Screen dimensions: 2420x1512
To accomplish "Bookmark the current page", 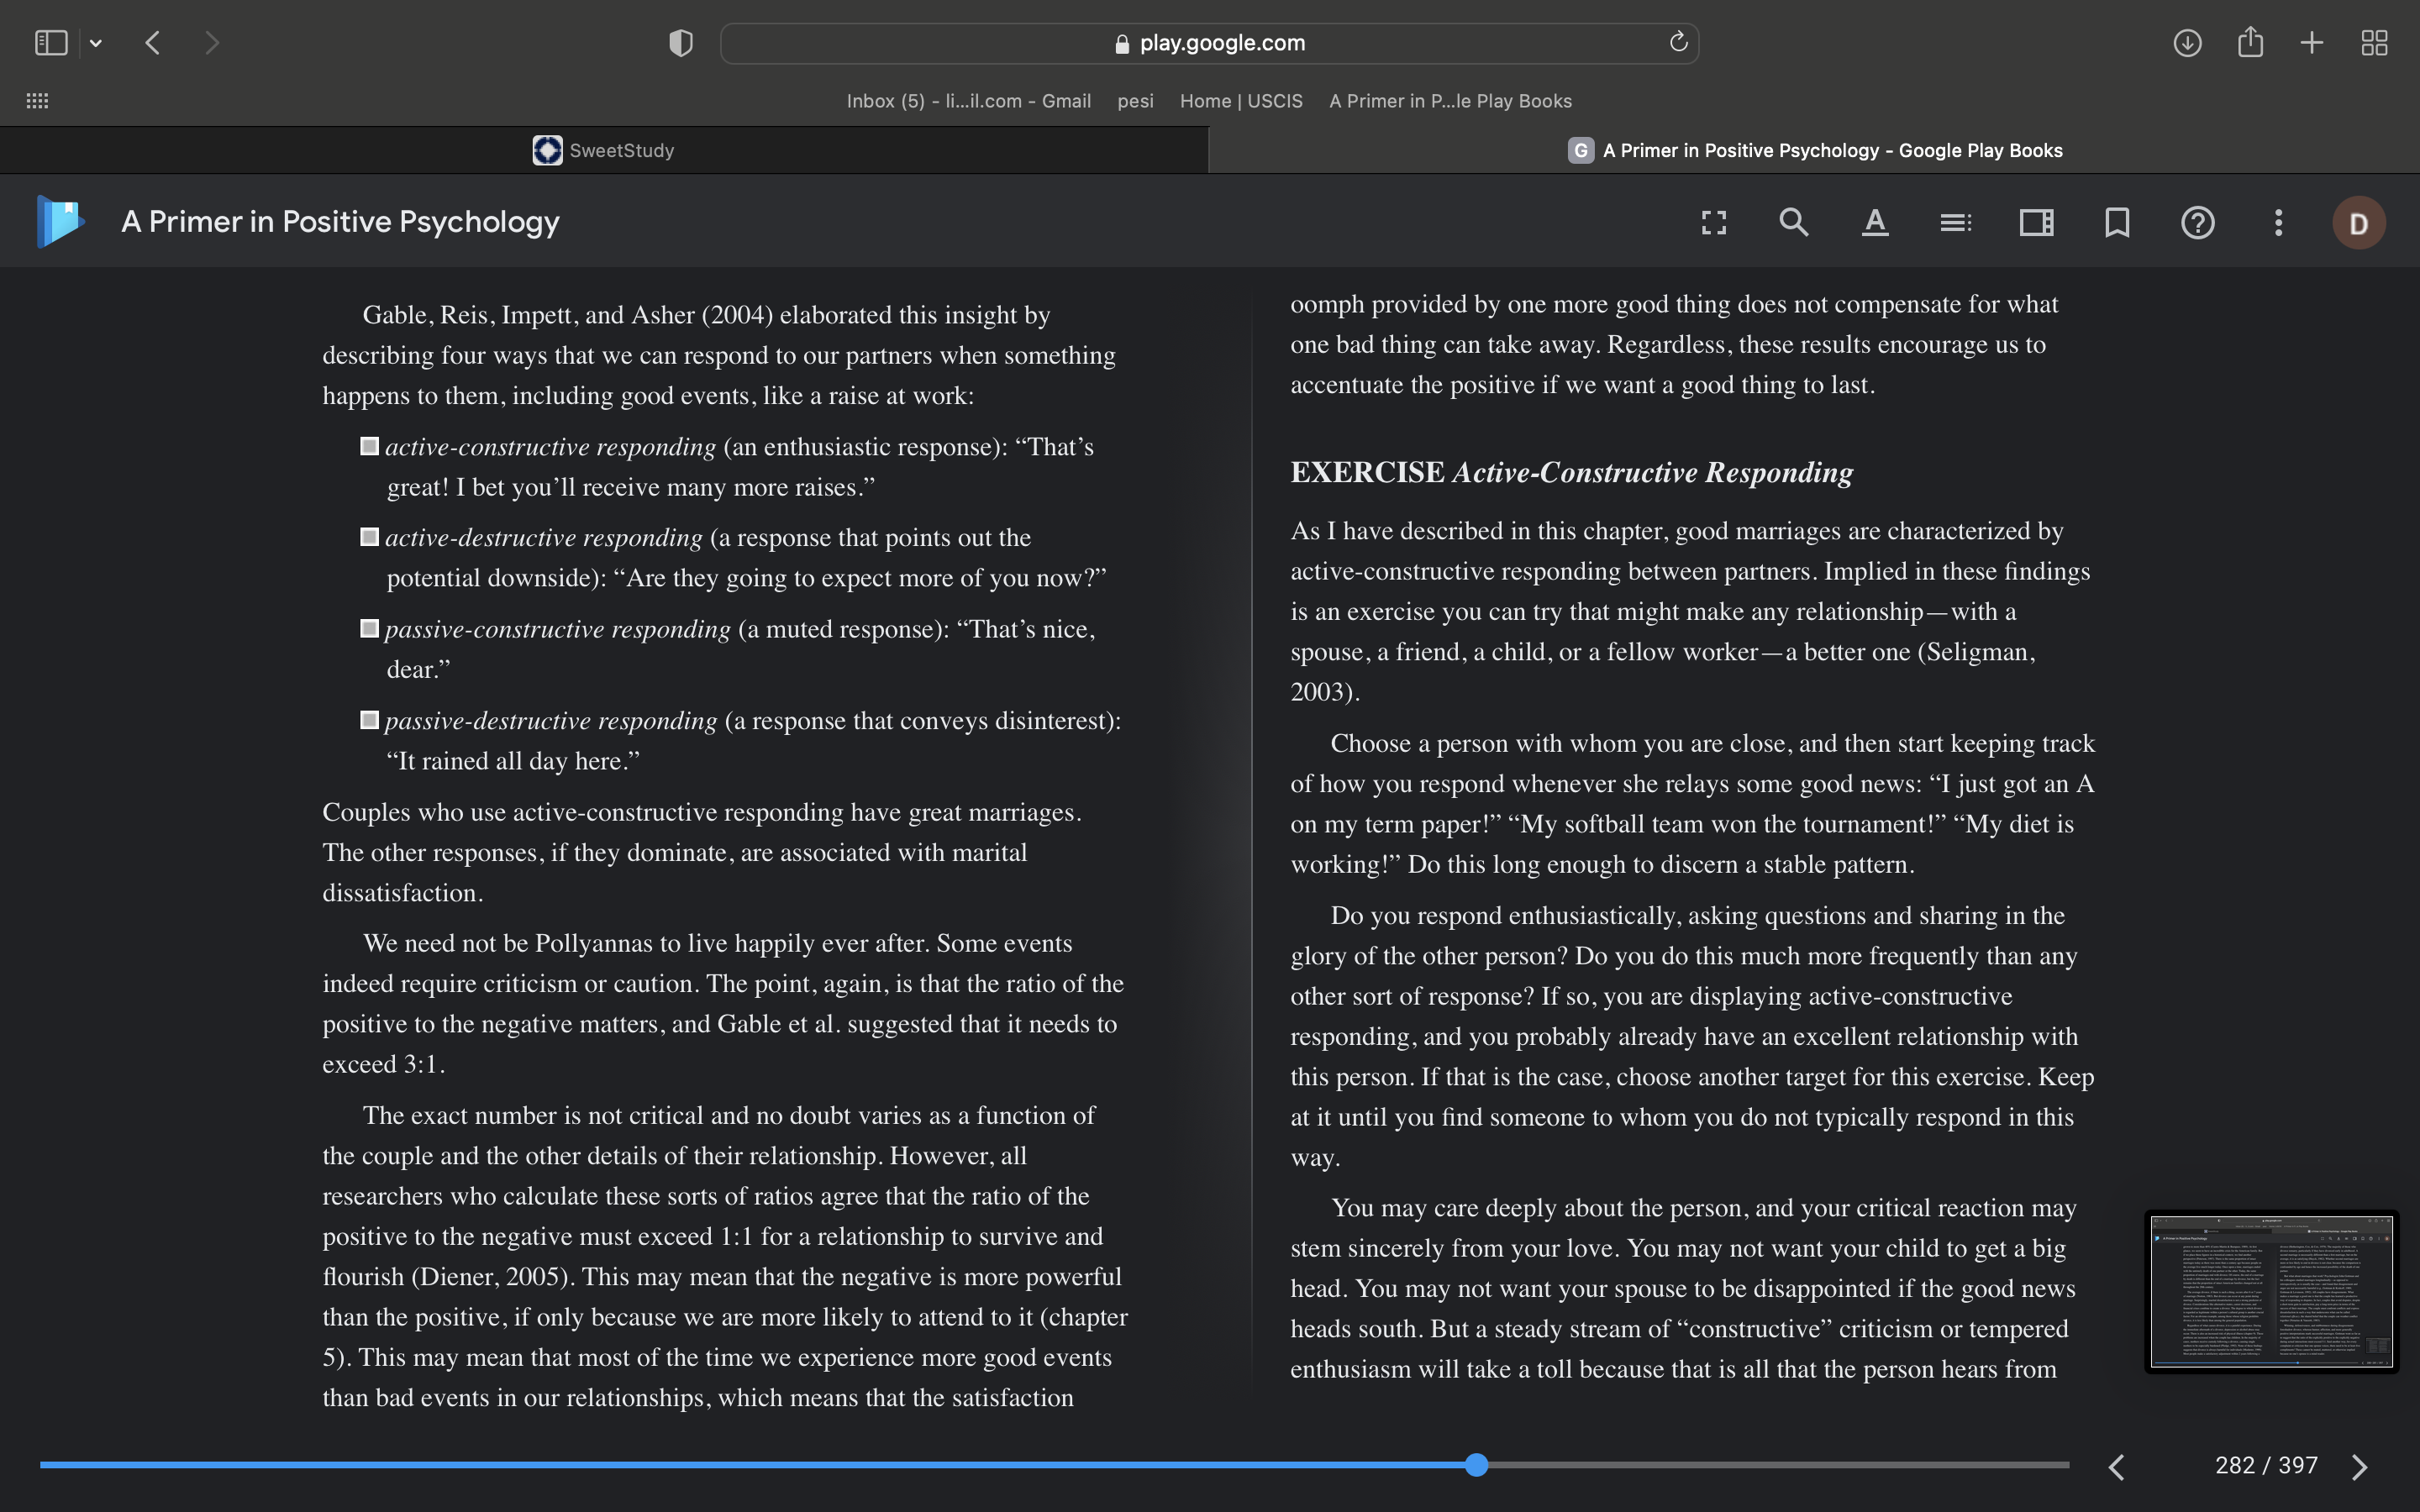I will [2117, 222].
